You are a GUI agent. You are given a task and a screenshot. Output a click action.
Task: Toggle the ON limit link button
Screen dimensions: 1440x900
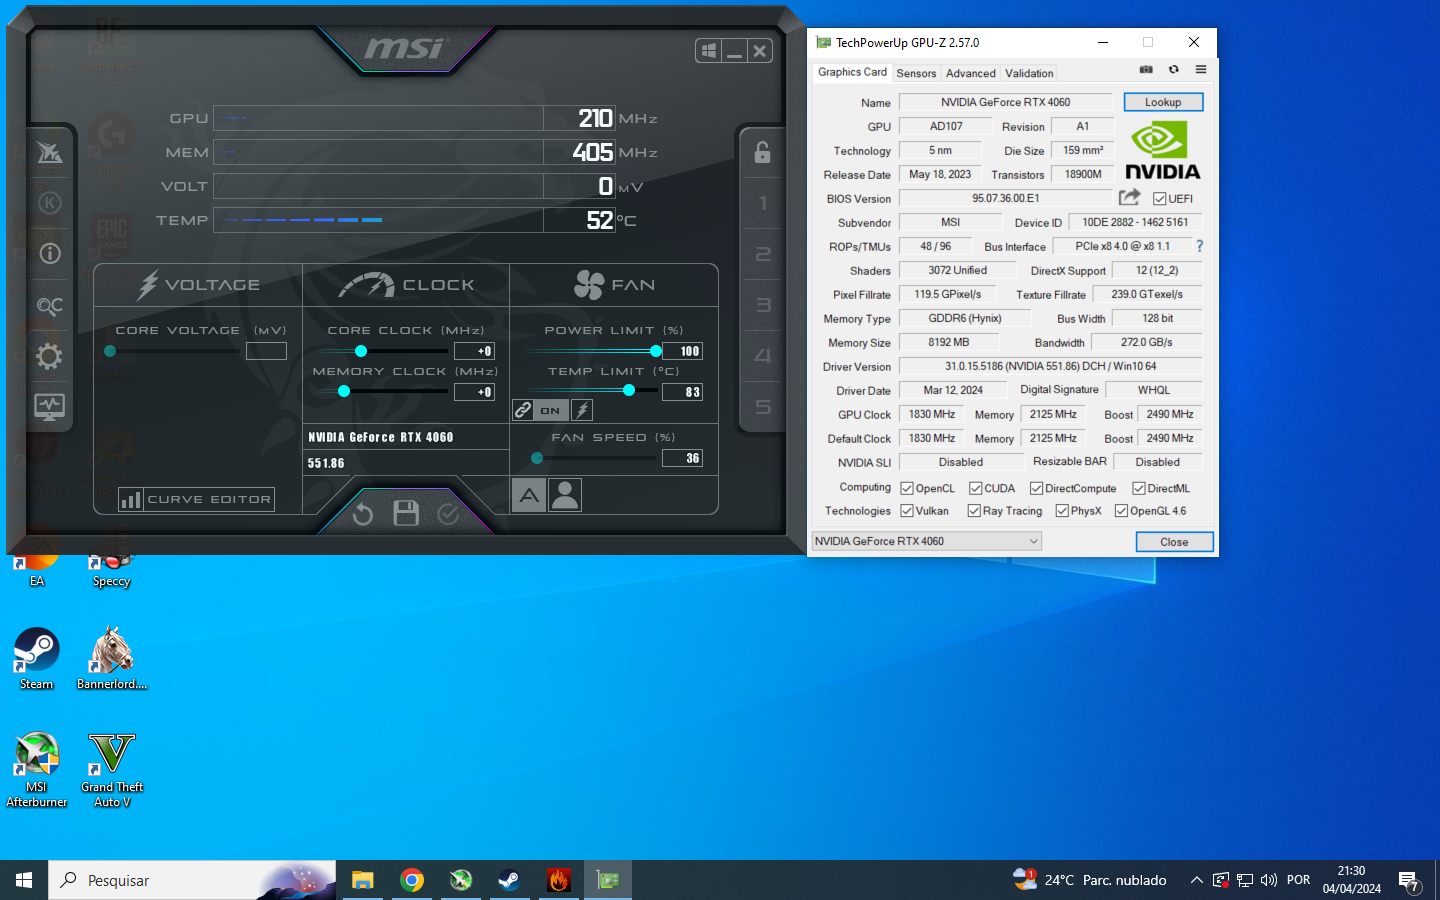coord(551,410)
